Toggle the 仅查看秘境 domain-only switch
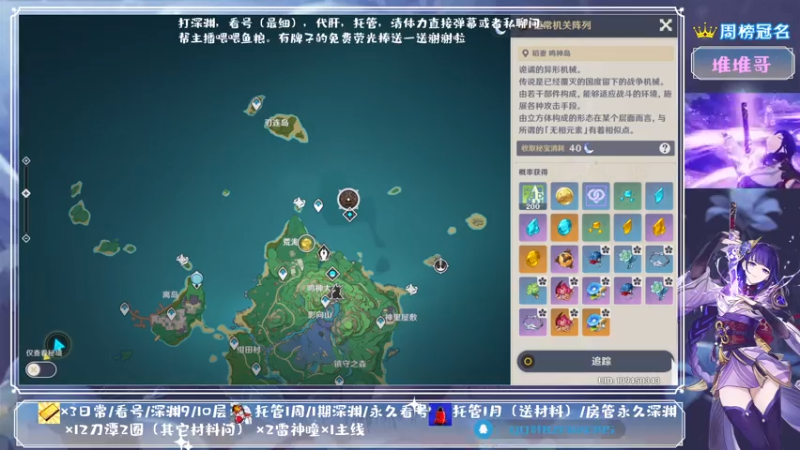This screenshot has height=450, width=800. tap(41, 369)
